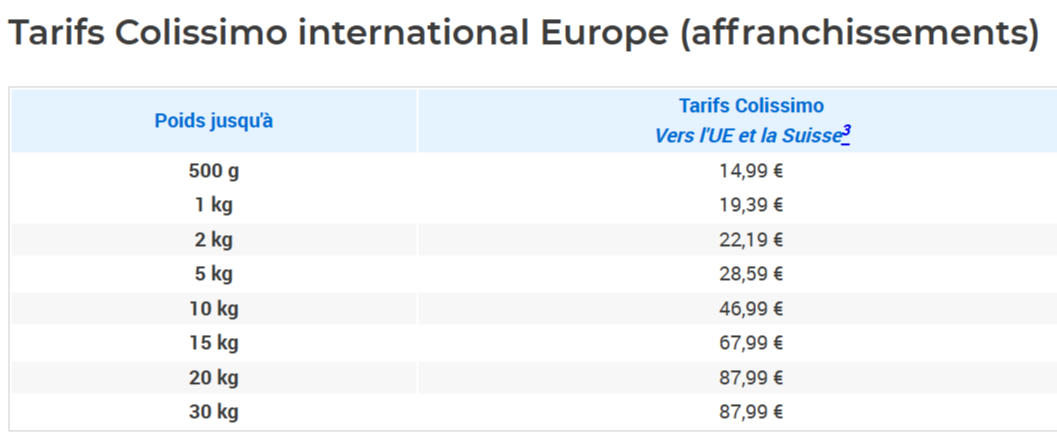Click the price in the 30 kg row

point(751,411)
